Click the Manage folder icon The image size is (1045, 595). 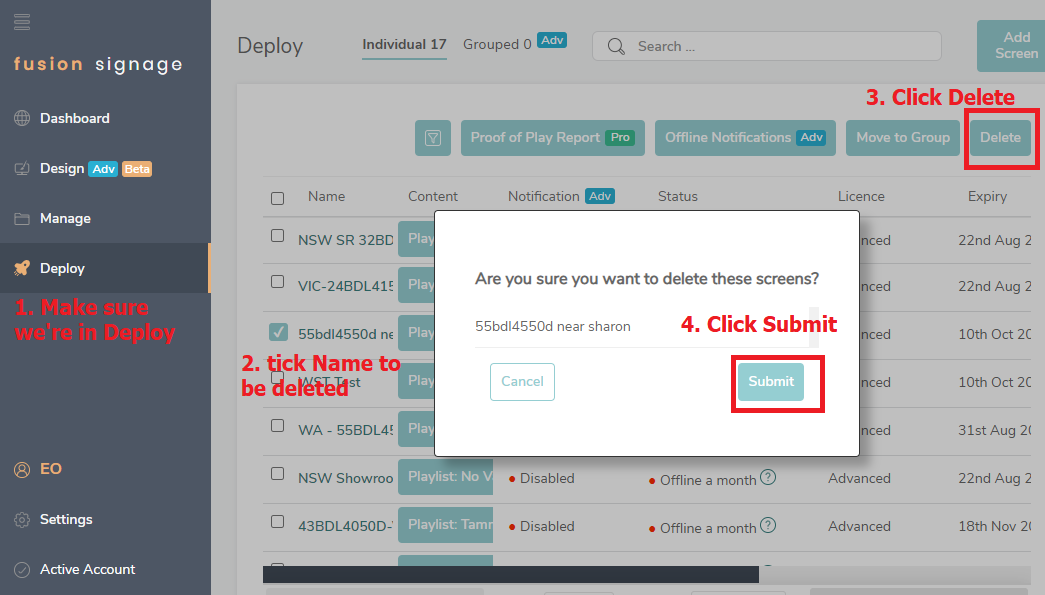click(x=22, y=219)
